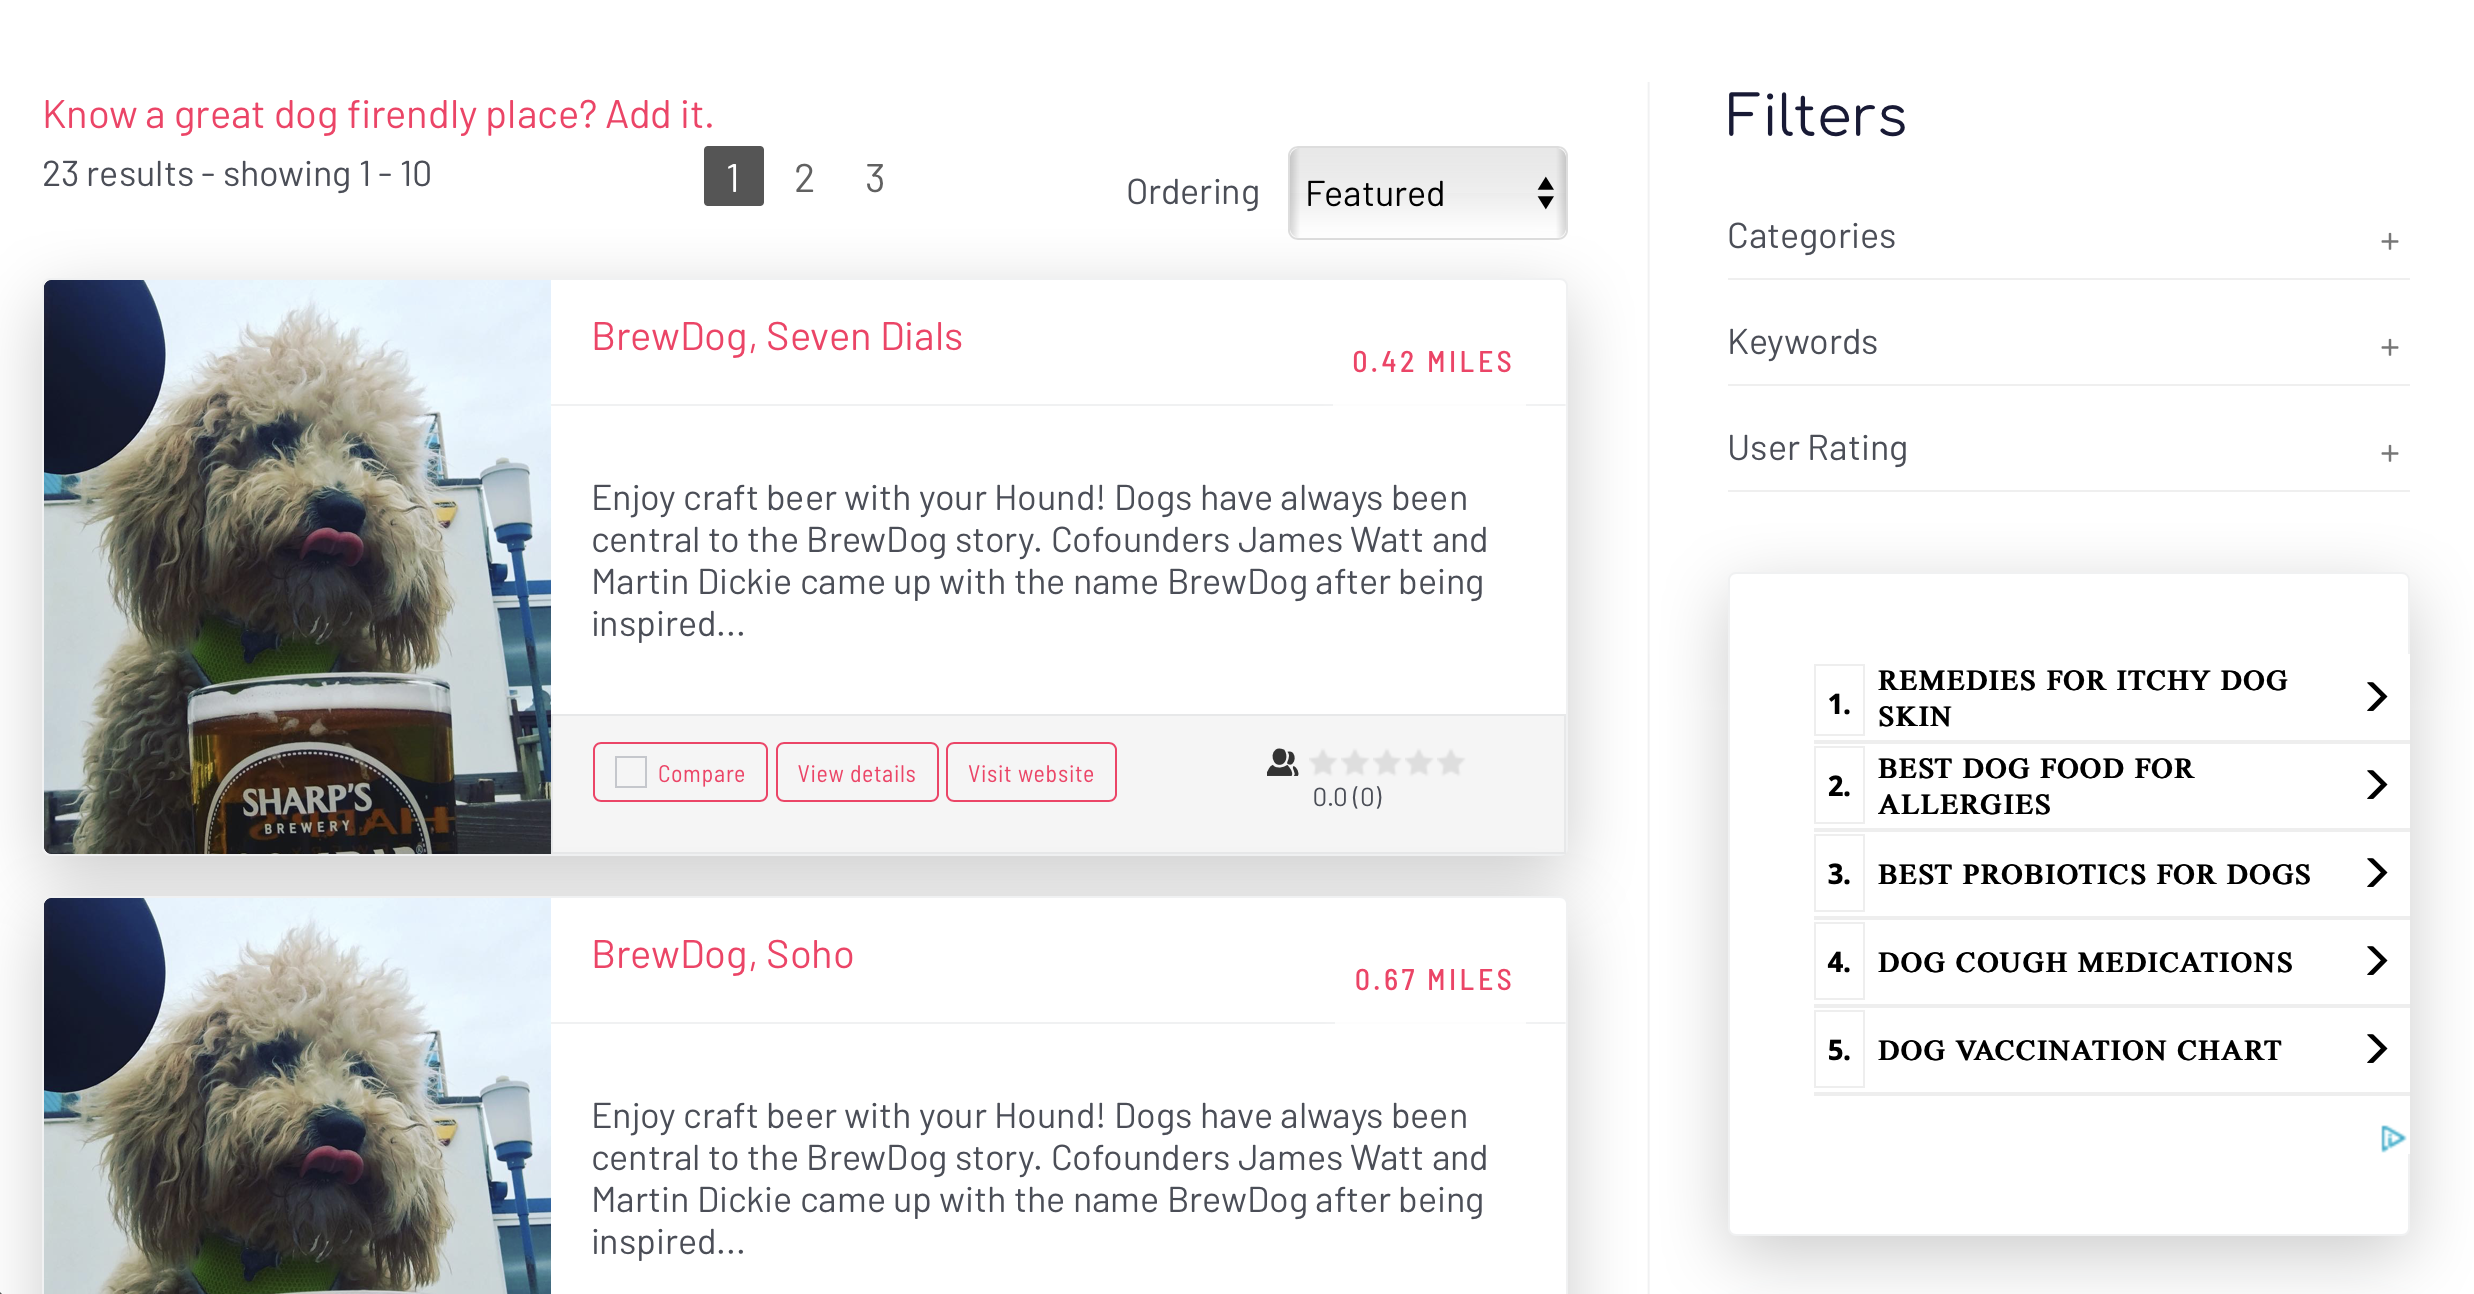
Task: Switch to results page 2
Action: coord(804,177)
